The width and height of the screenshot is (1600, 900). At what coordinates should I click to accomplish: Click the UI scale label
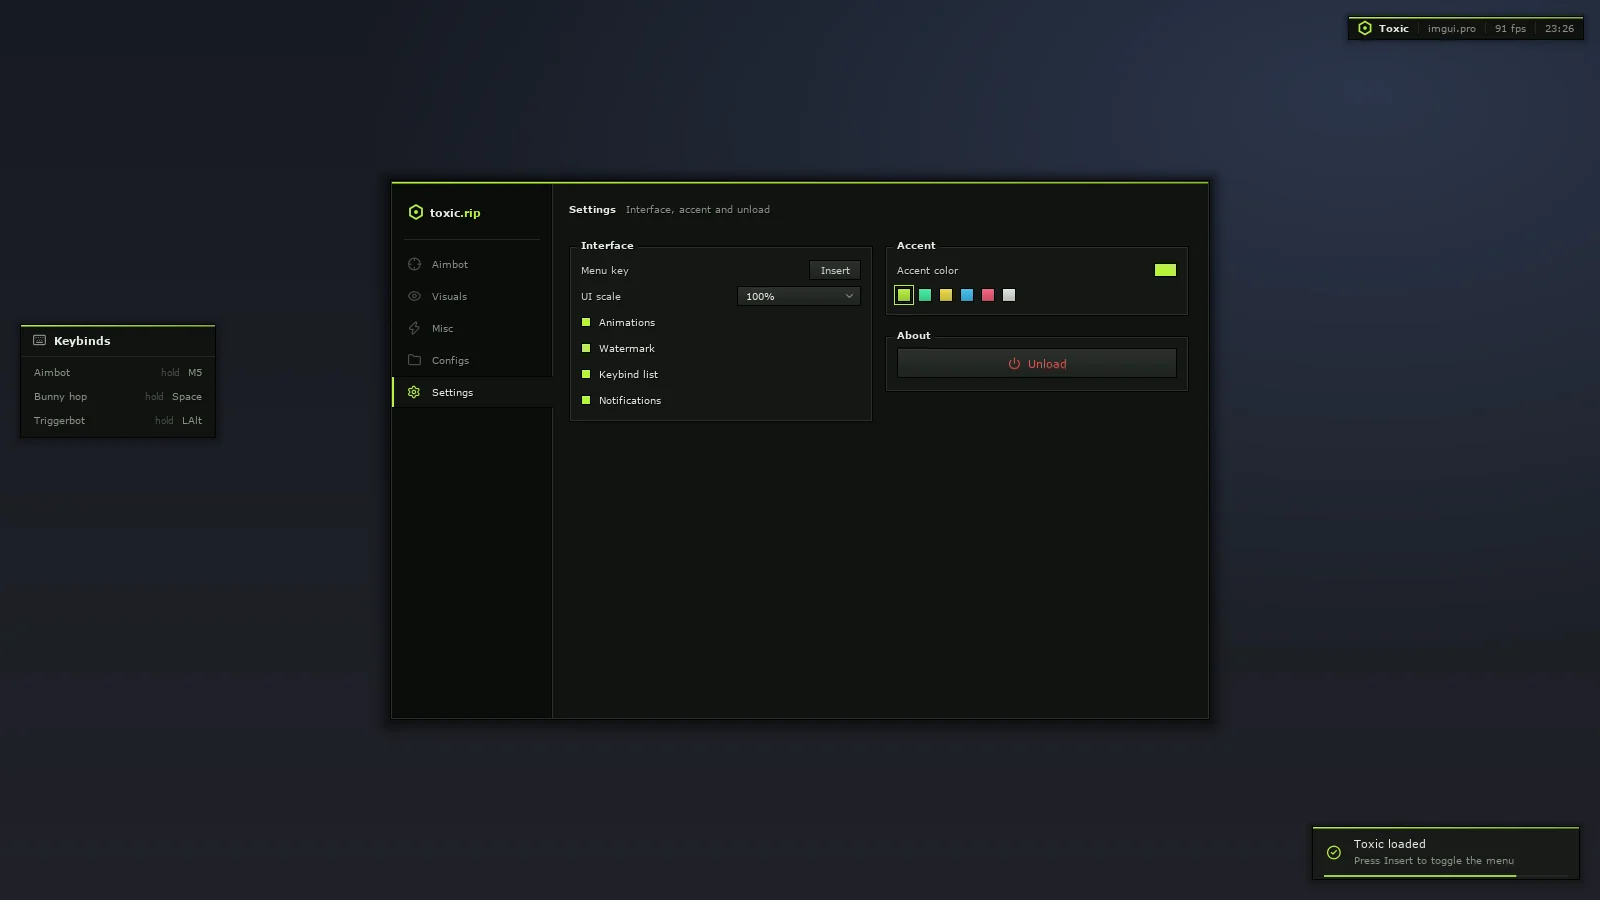(601, 297)
